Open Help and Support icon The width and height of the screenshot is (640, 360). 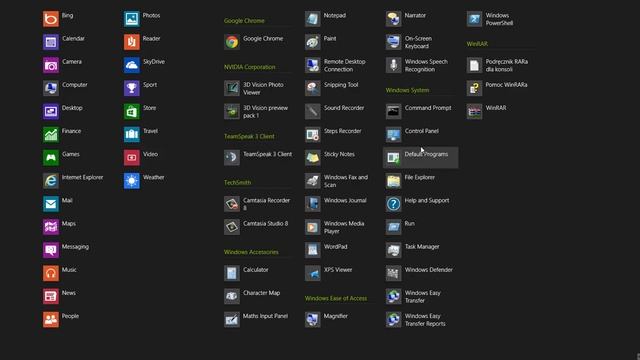click(393, 204)
